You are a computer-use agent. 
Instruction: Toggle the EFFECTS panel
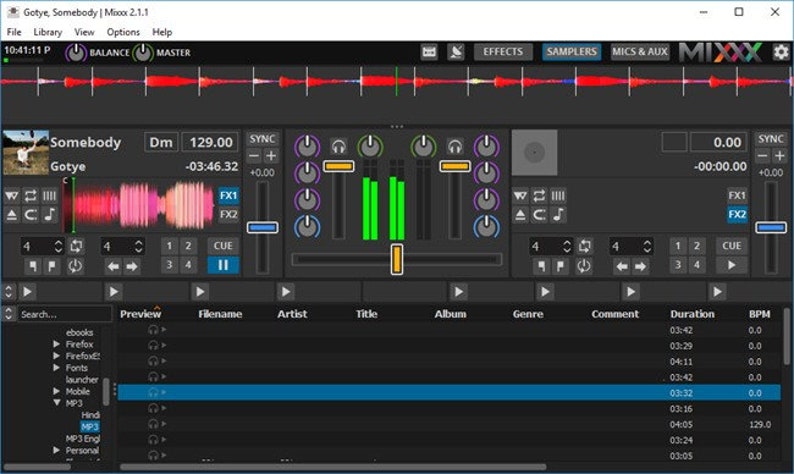tap(503, 52)
